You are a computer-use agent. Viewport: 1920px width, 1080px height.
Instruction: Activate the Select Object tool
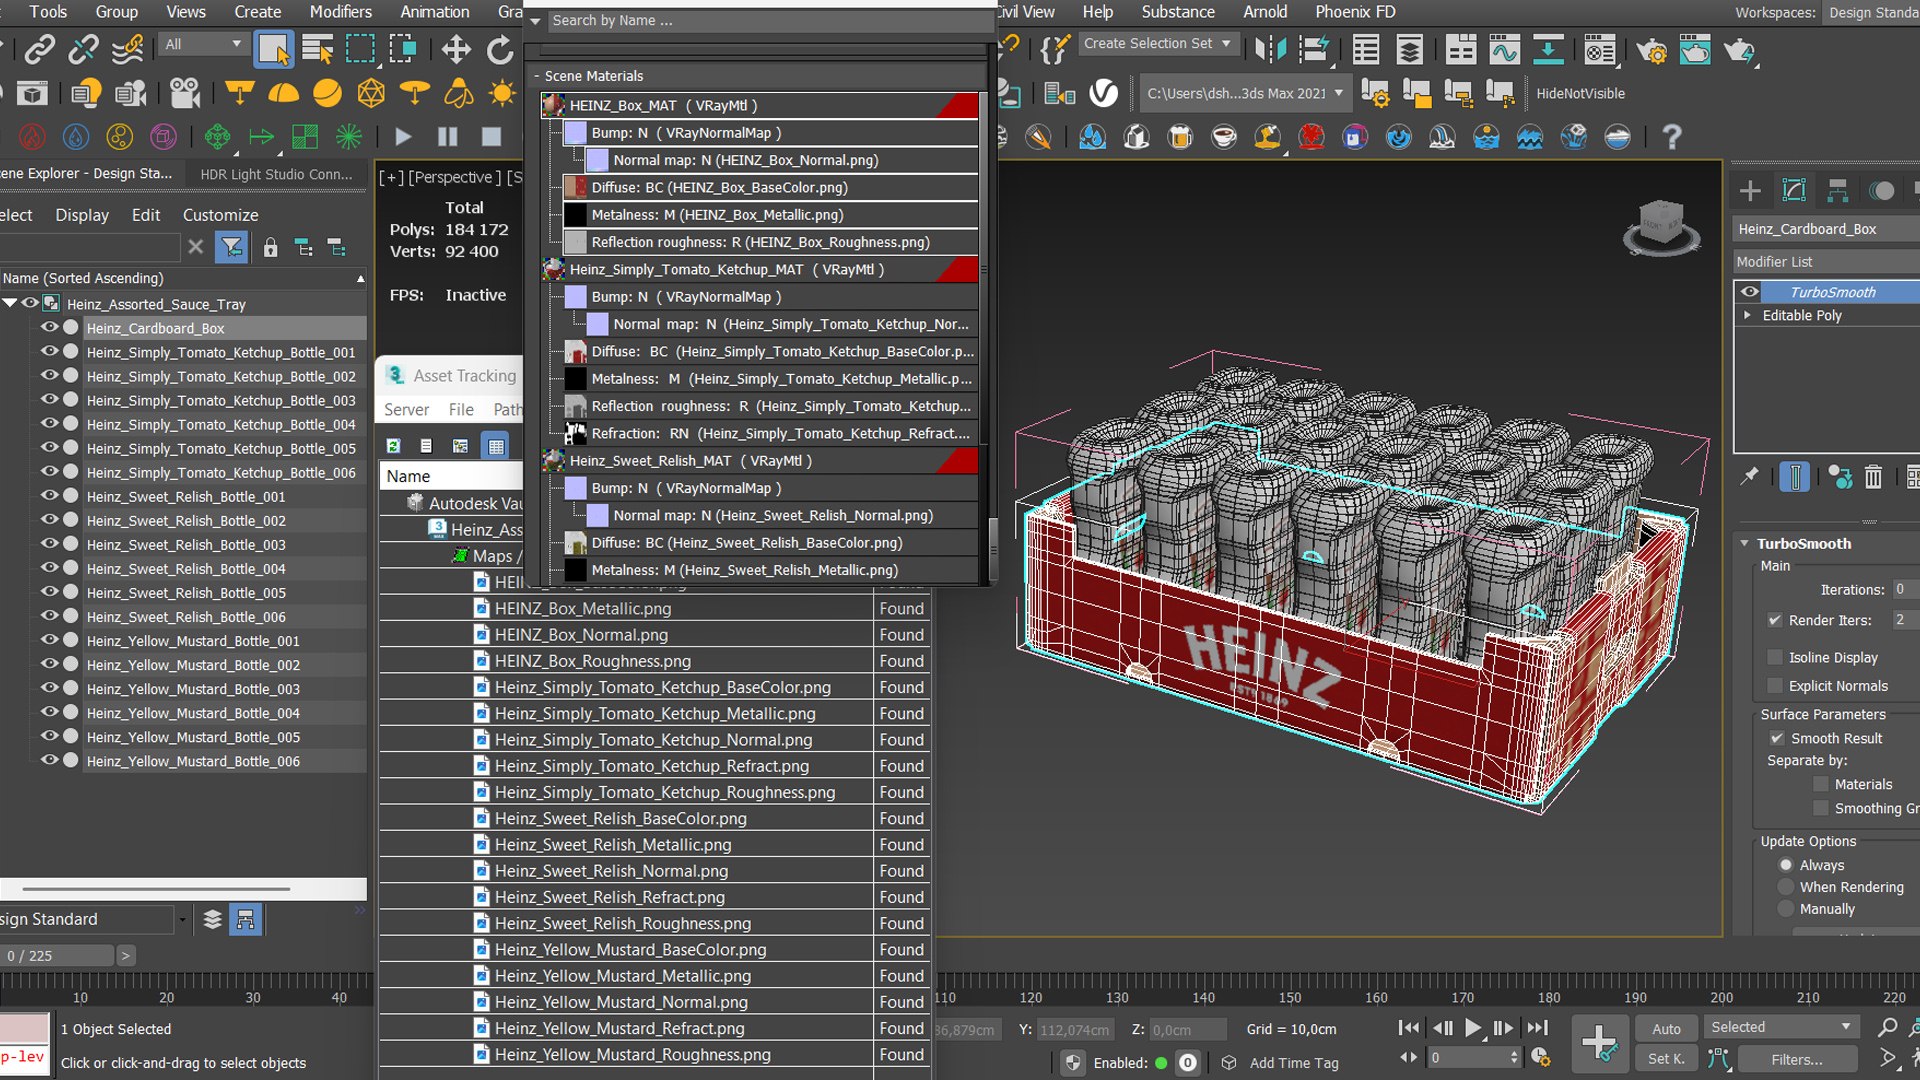(x=273, y=49)
